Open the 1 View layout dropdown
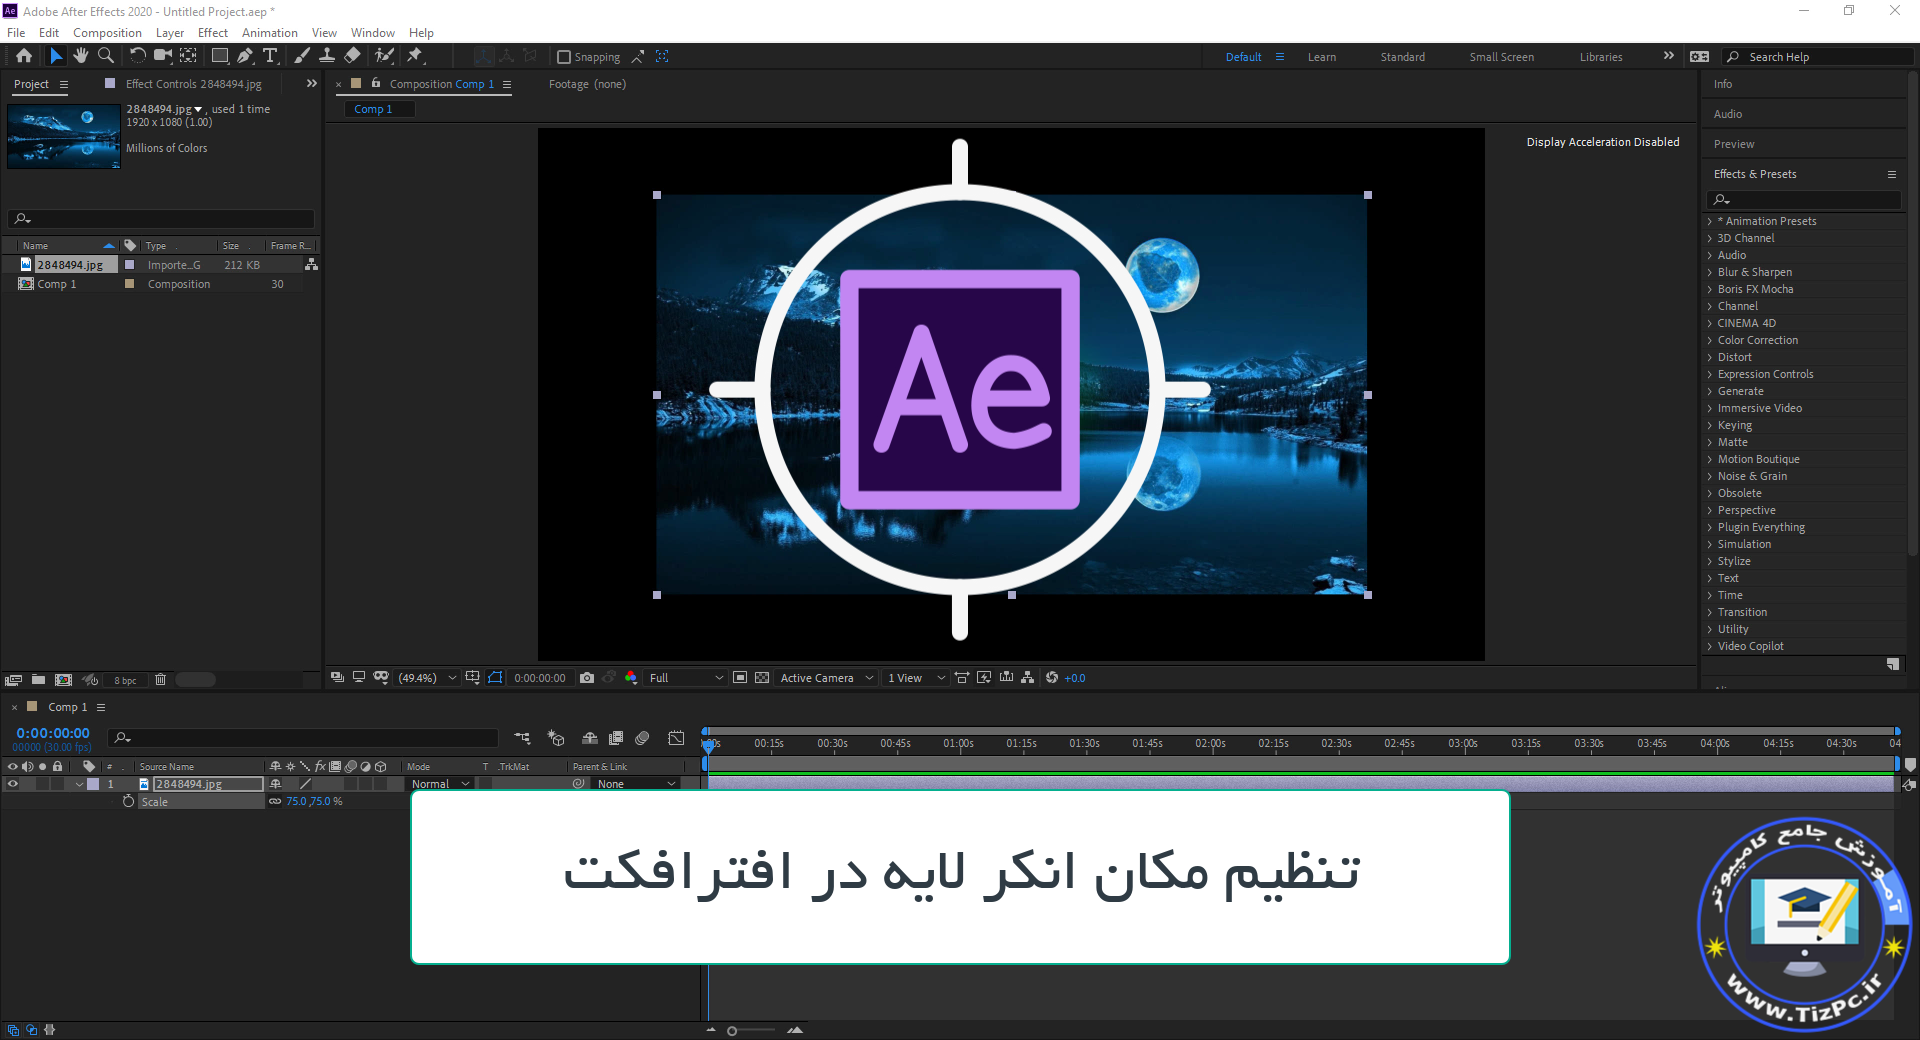 pos(916,678)
